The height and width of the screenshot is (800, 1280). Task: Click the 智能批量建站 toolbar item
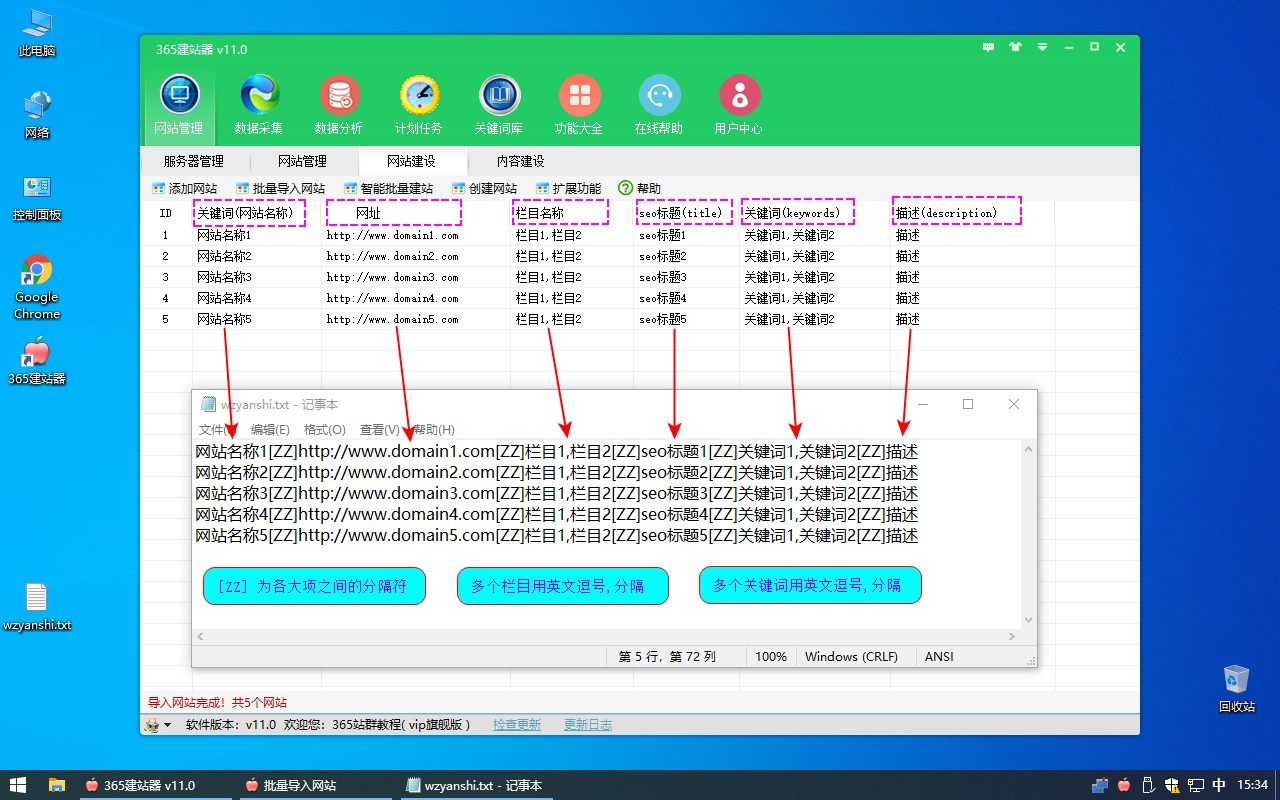point(389,188)
